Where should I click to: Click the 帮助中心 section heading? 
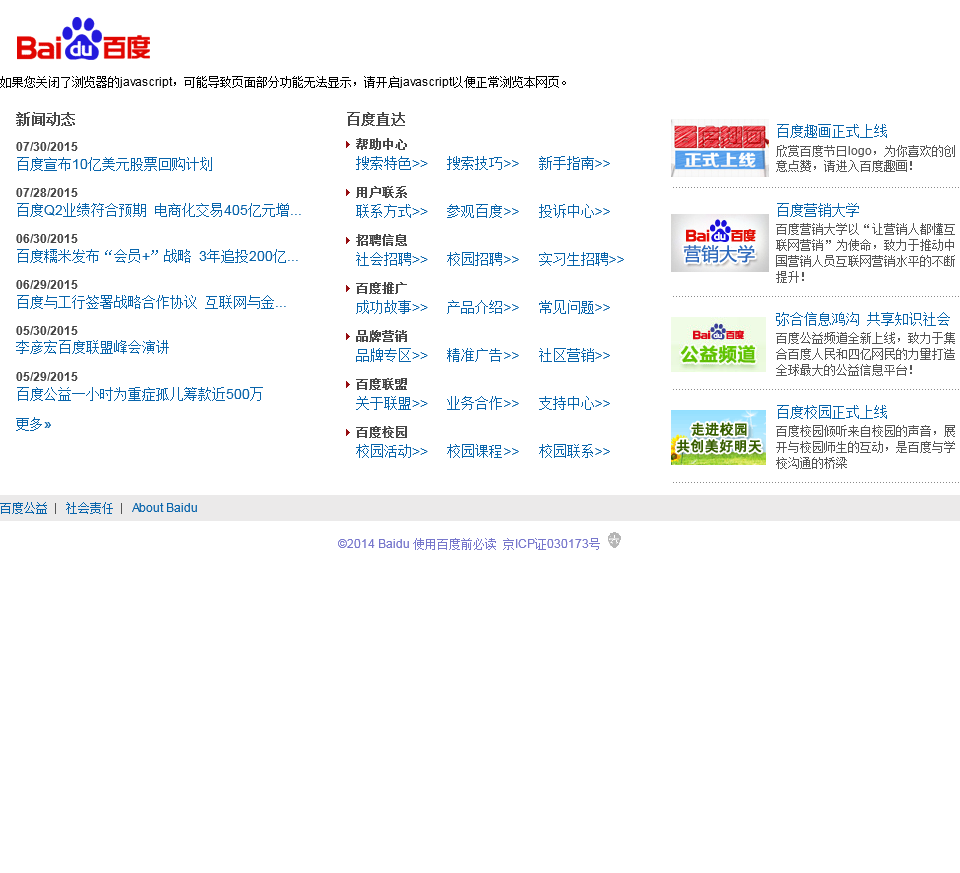tap(381, 144)
